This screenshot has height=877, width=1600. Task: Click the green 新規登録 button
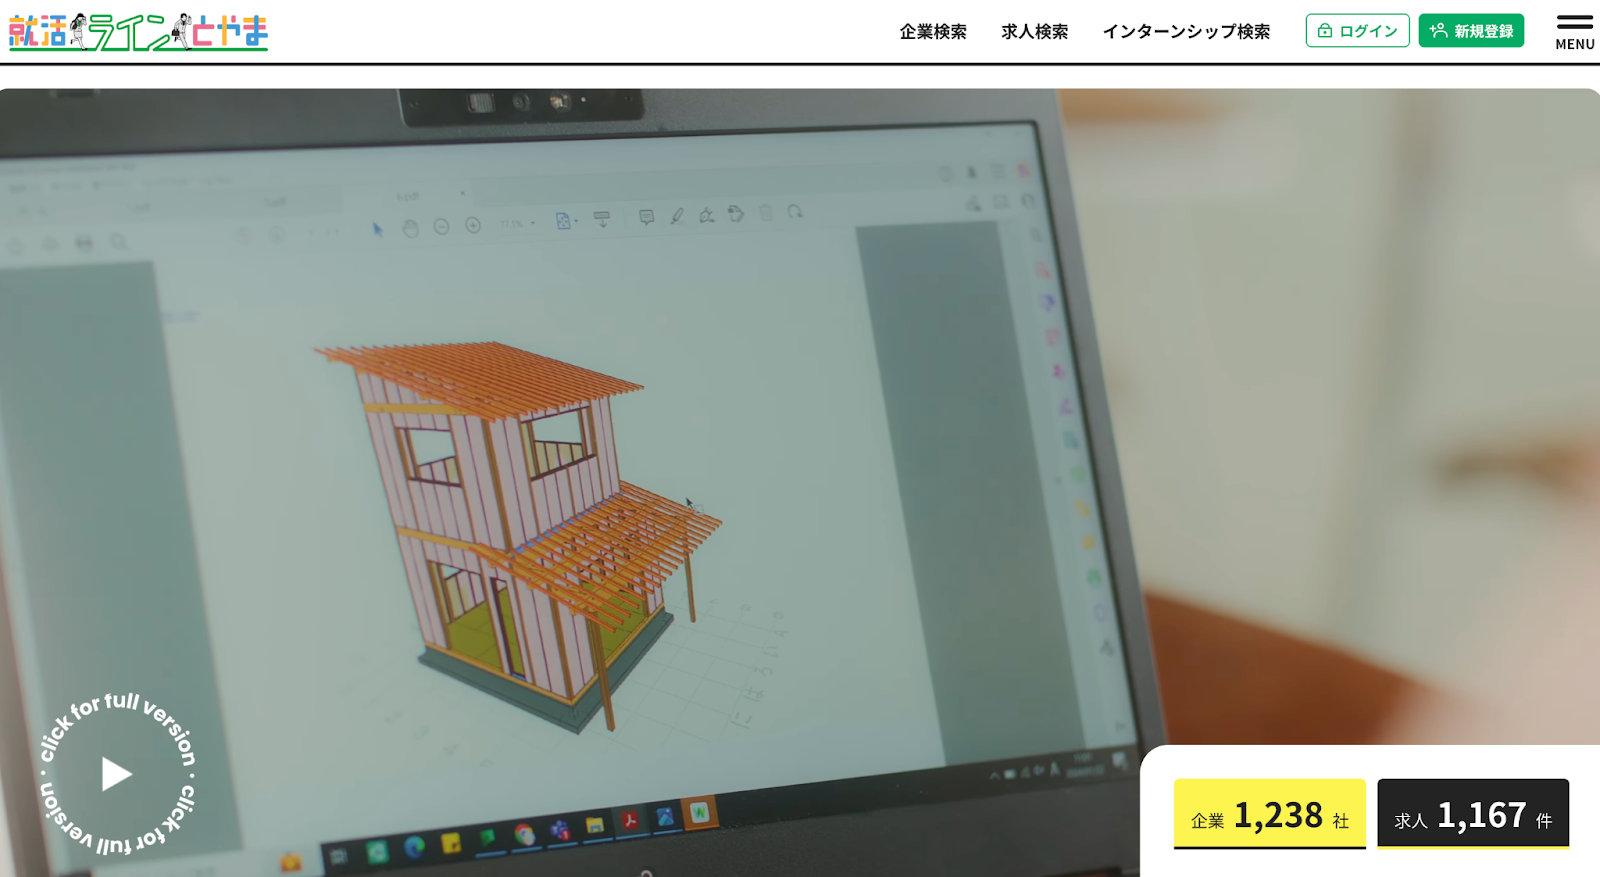click(x=1471, y=31)
